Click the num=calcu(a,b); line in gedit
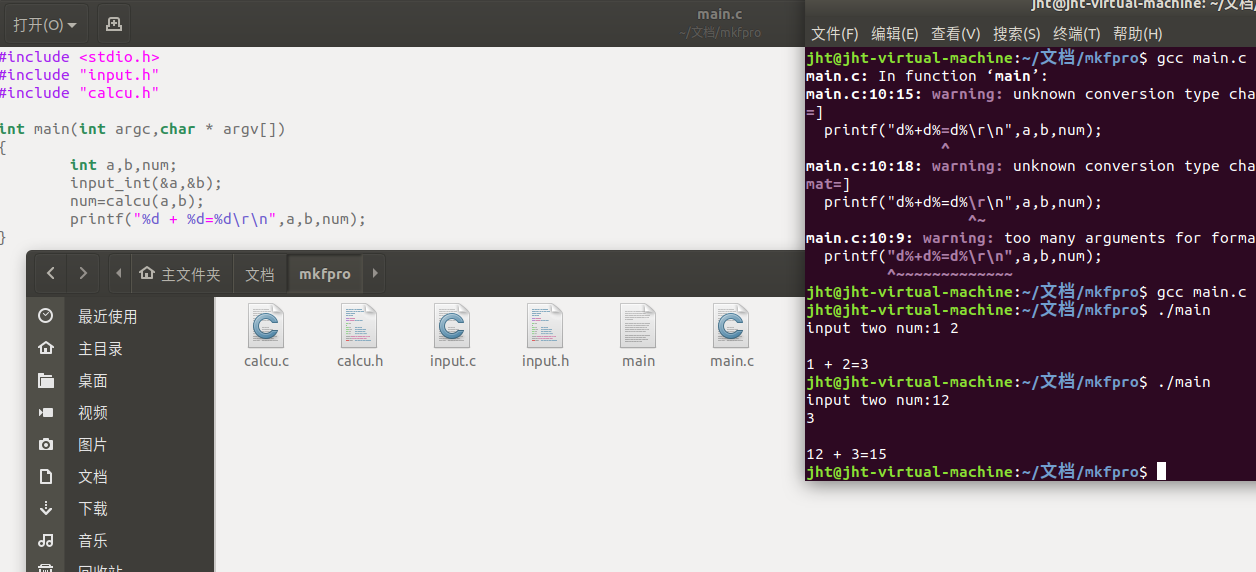This screenshot has width=1256, height=572. tap(137, 201)
